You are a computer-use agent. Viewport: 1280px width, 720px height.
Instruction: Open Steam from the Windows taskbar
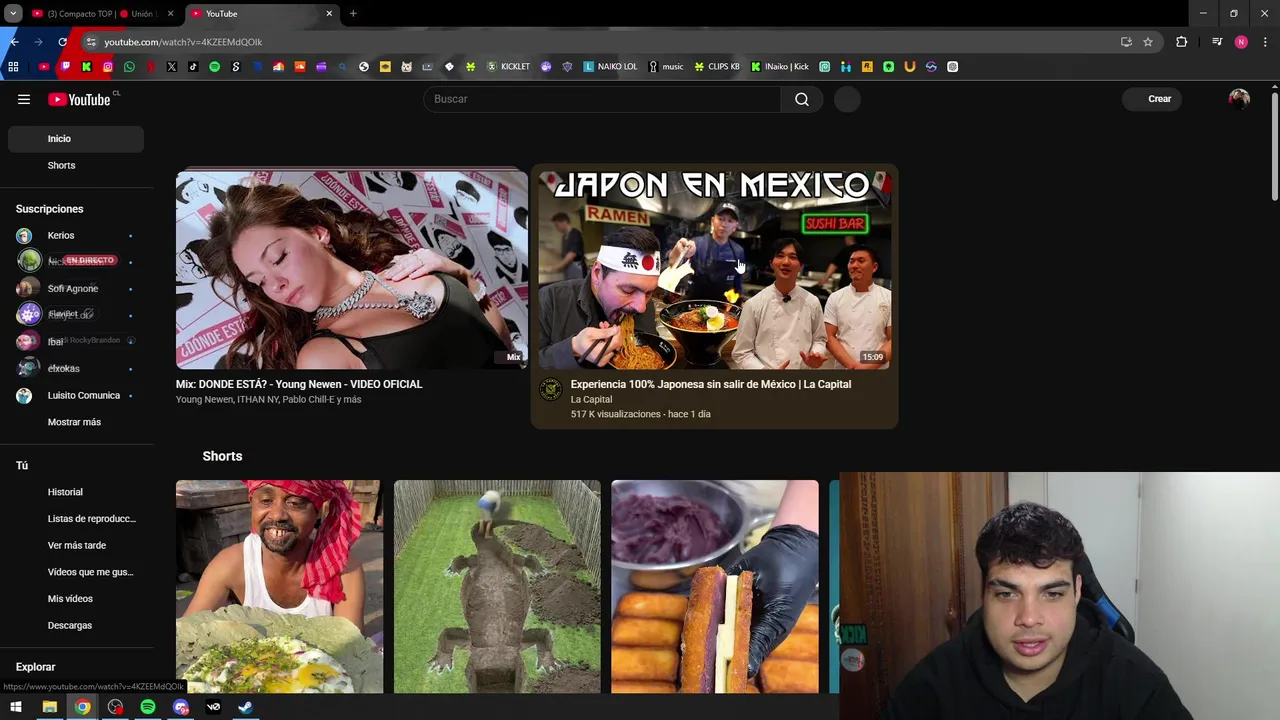245,708
